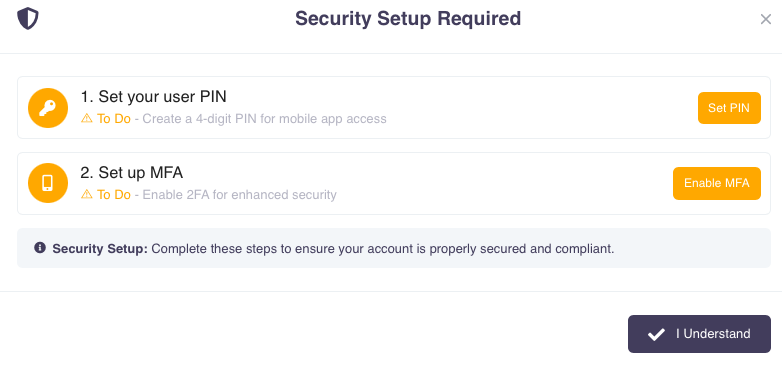The height and width of the screenshot is (367, 782).
Task: Click the shield logo icon in header
Action: pyautogui.click(x=28, y=18)
